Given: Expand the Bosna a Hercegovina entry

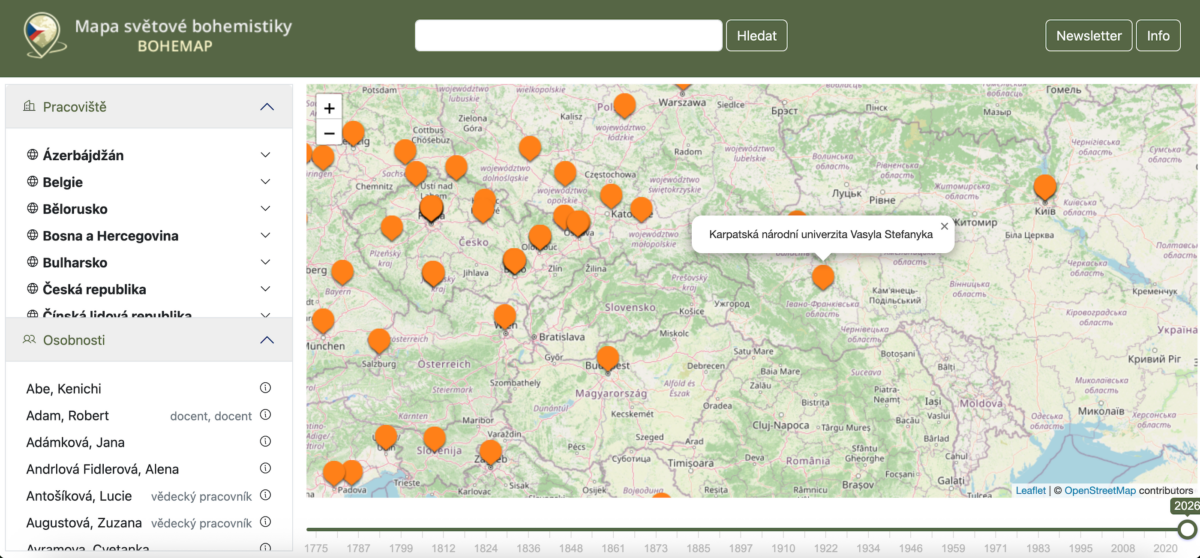Looking at the screenshot, I should coord(265,236).
